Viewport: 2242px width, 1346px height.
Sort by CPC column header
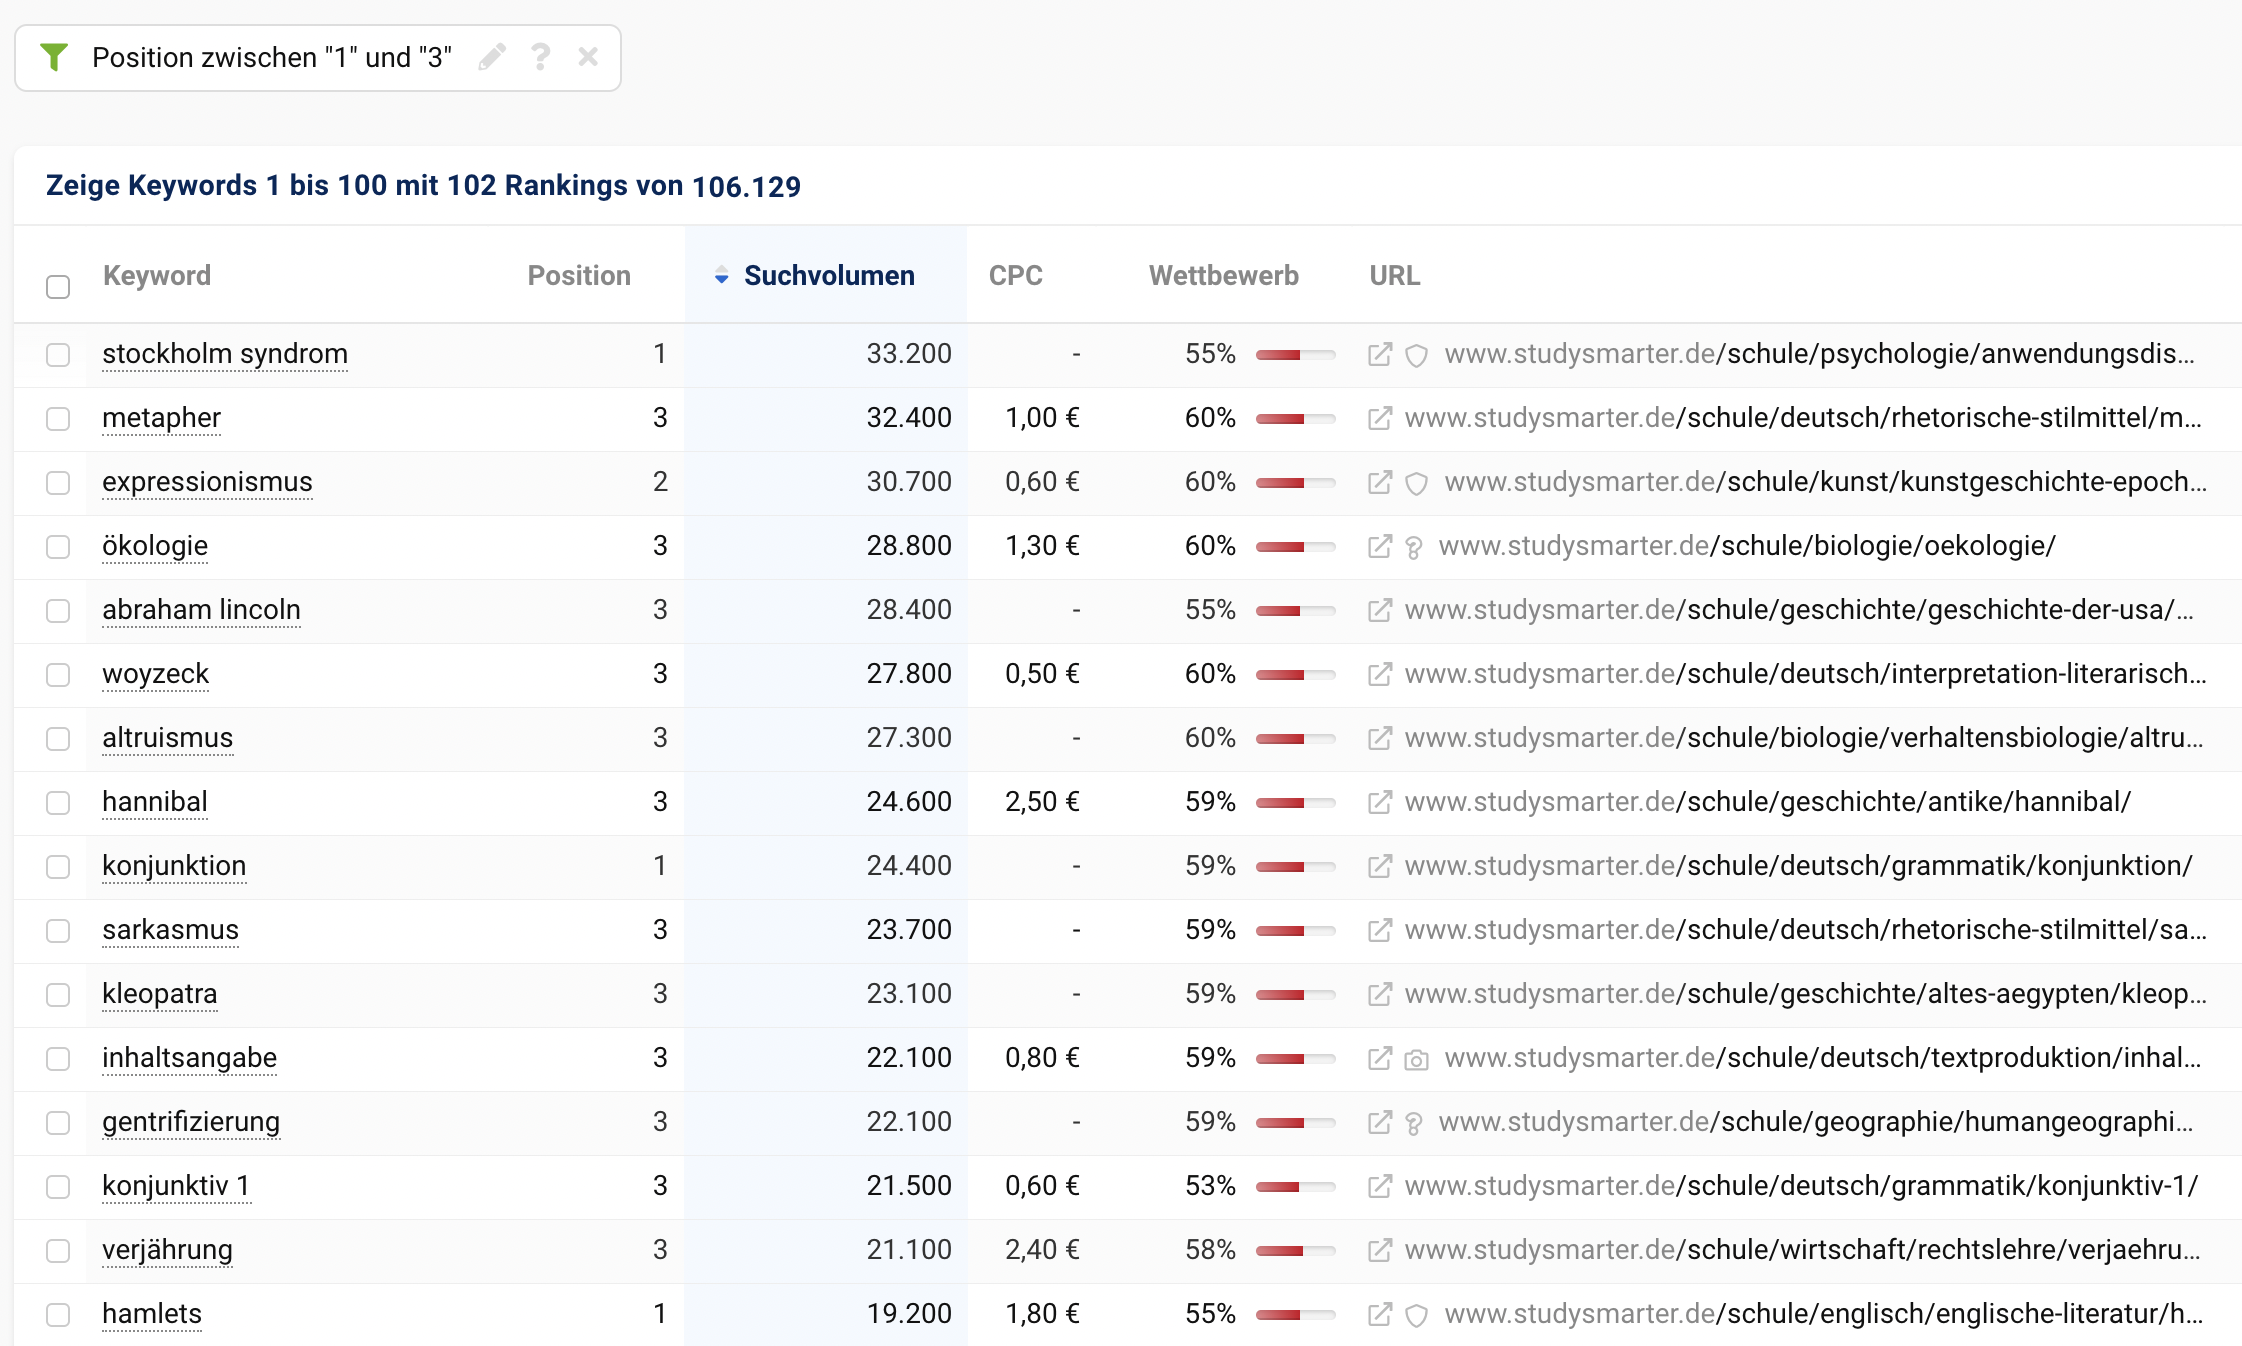[x=1016, y=276]
